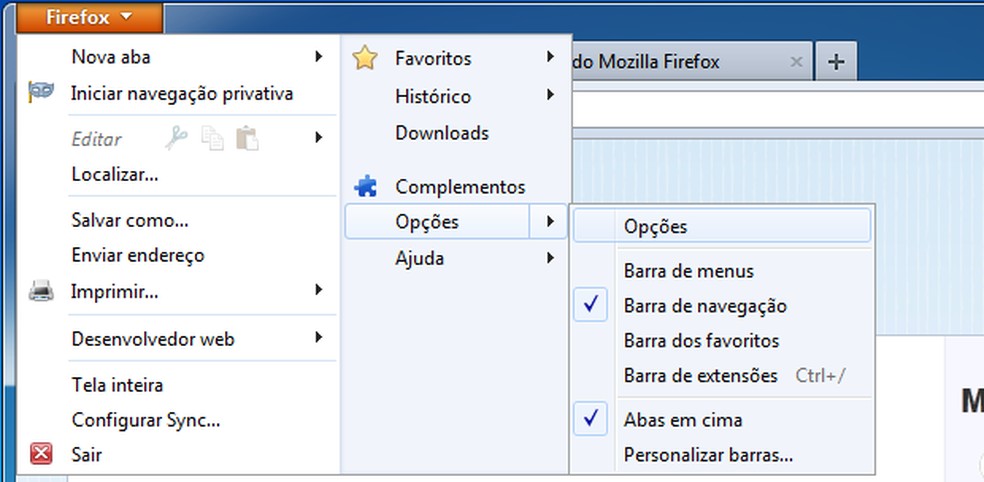Click the Cut scissors icon
Image resolution: width=984 pixels, height=482 pixels.
point(176,138)
